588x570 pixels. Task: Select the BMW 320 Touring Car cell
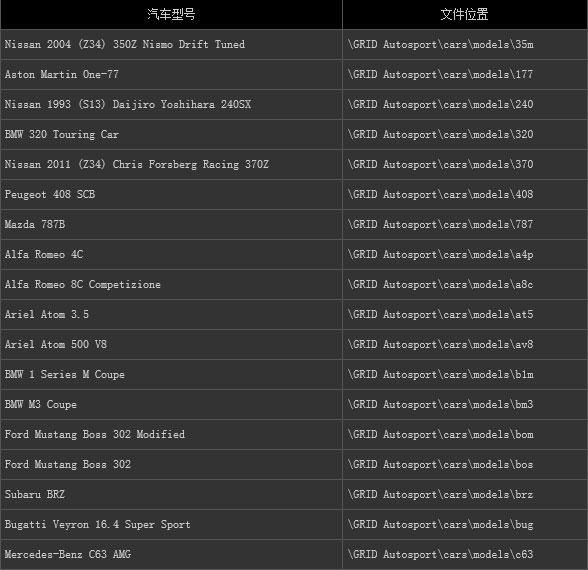coord(171,135)
